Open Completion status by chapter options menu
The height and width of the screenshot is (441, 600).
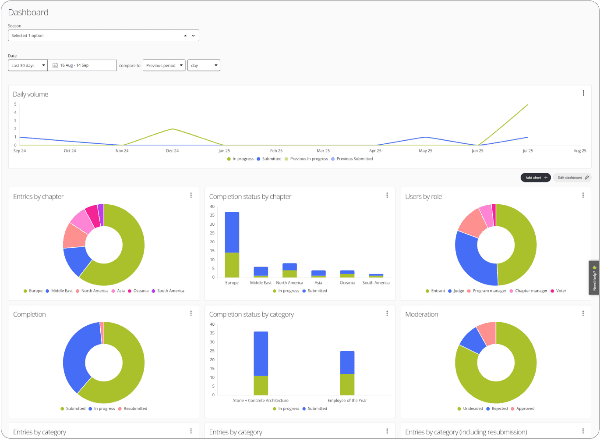[x=386, y=196]
